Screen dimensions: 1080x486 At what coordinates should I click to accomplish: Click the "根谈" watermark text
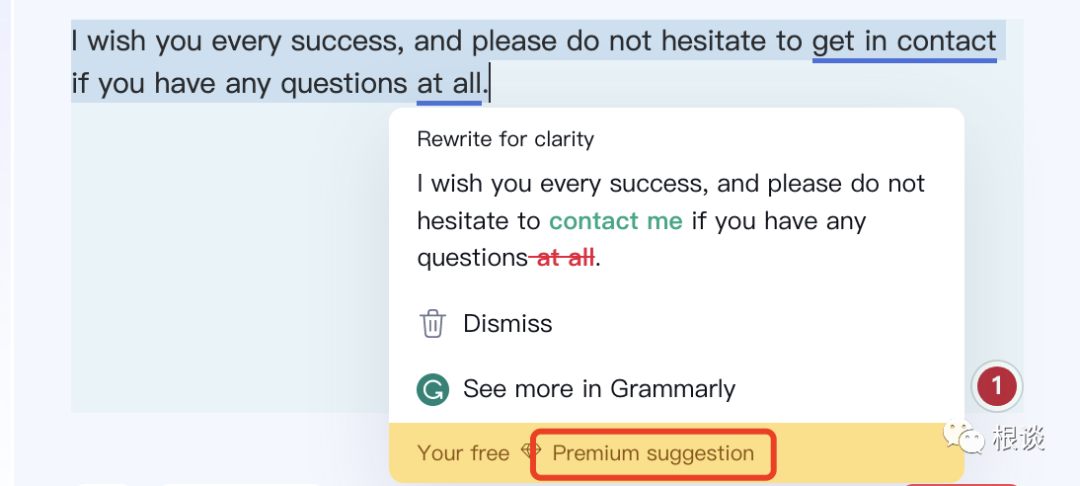point(1018,438)
